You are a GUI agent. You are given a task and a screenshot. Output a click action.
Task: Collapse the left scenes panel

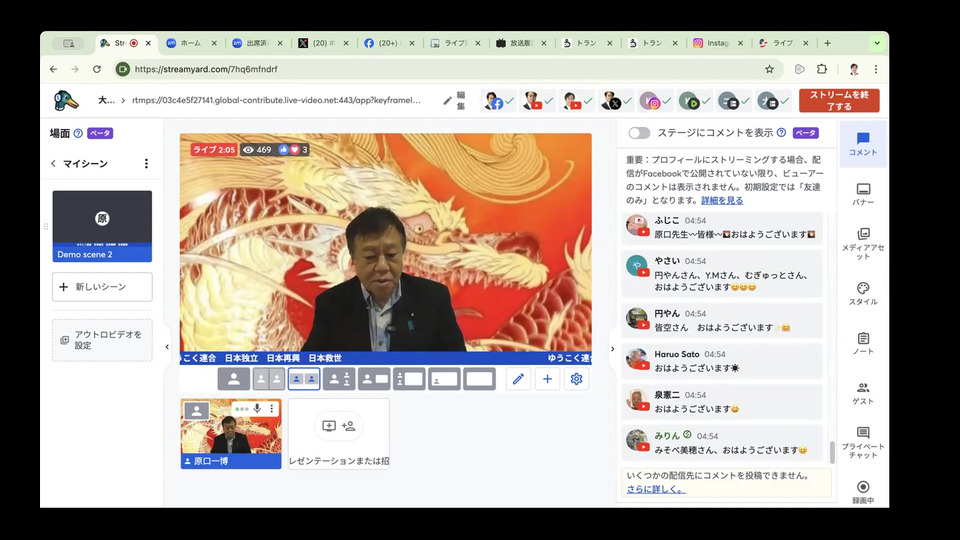[167, 347]
